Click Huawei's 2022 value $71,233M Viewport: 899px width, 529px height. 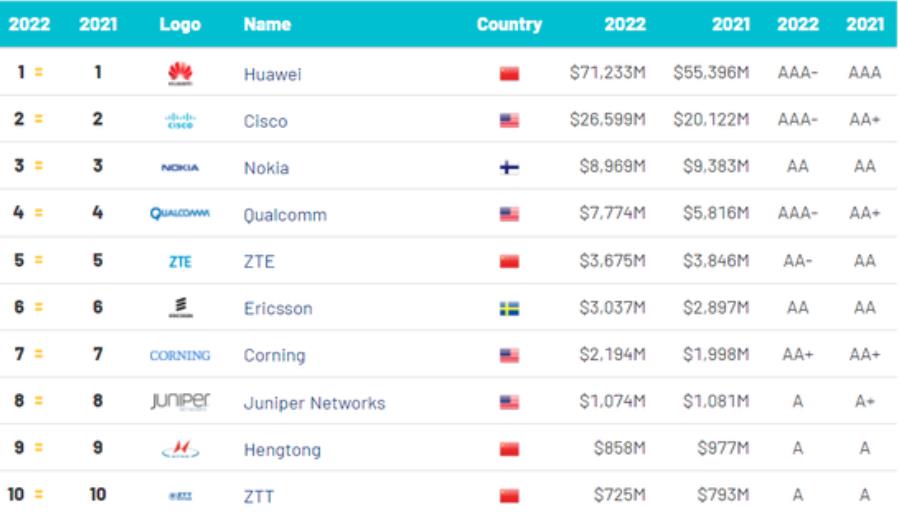click(607, 75)
